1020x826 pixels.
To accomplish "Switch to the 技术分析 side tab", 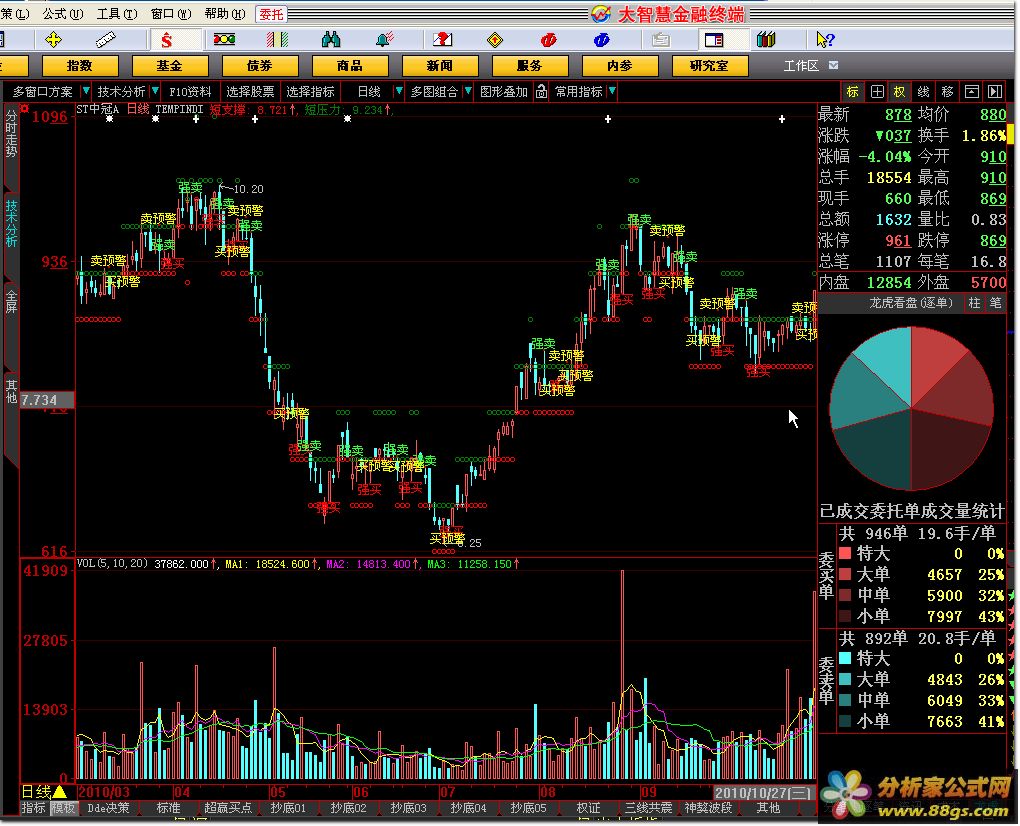I will point(11,223).
